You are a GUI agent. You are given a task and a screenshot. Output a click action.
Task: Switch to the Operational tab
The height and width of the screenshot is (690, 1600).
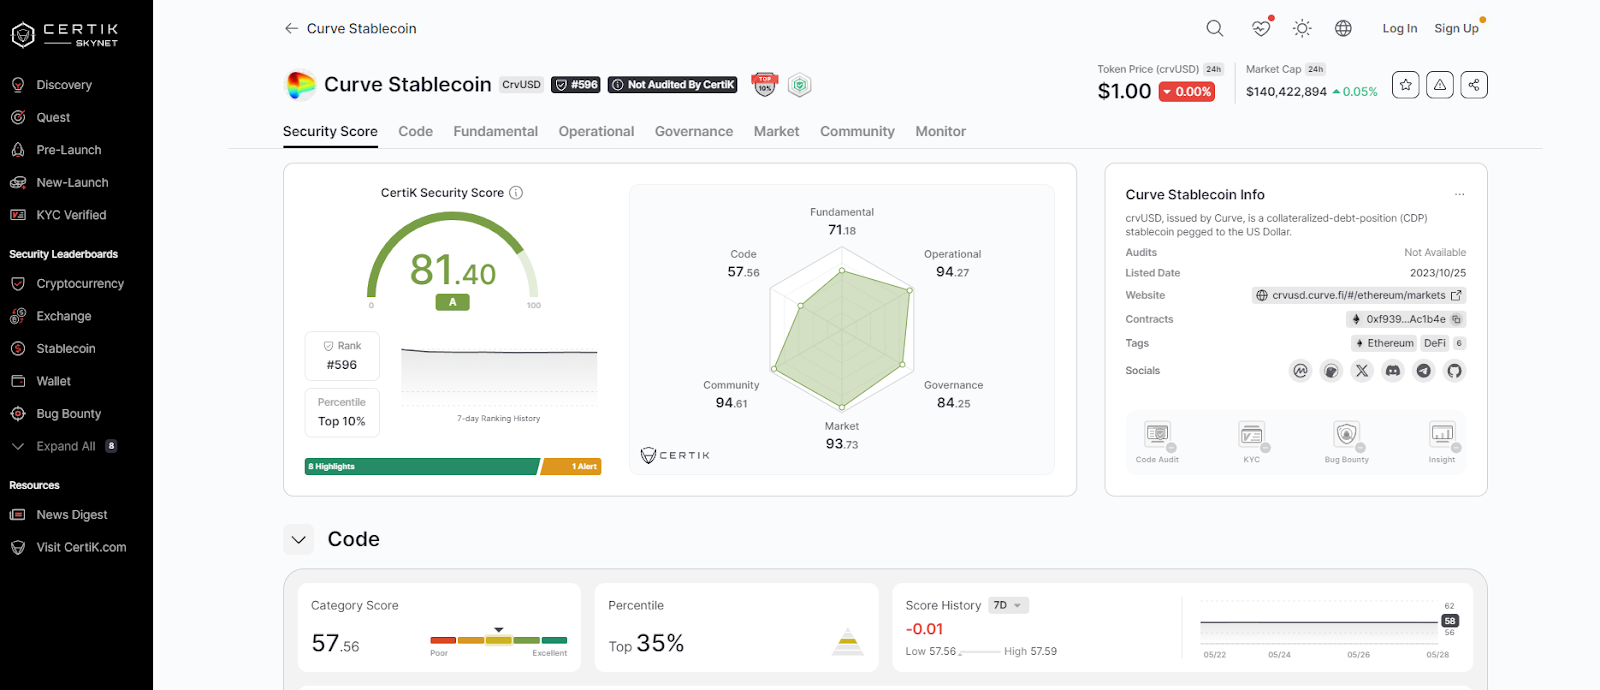[x=596, y=131]
